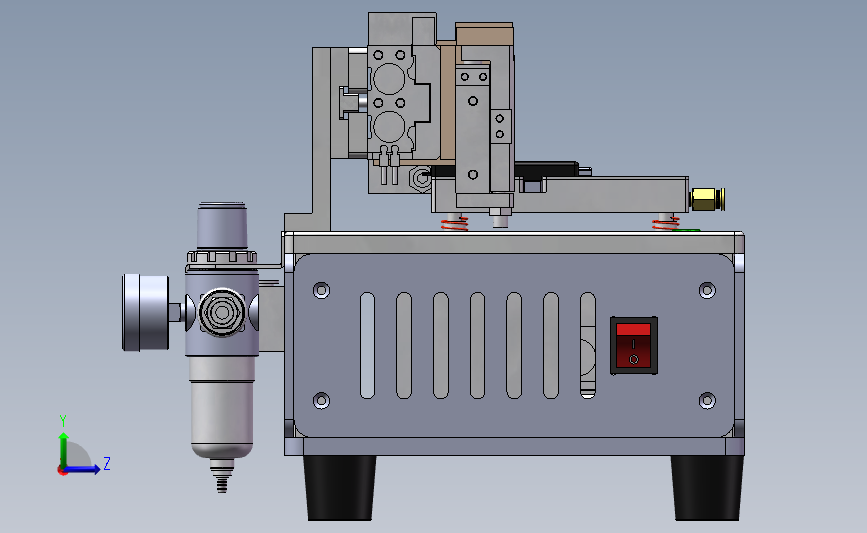
Task: Select the left black rubber foot
Action: [340, 488]
